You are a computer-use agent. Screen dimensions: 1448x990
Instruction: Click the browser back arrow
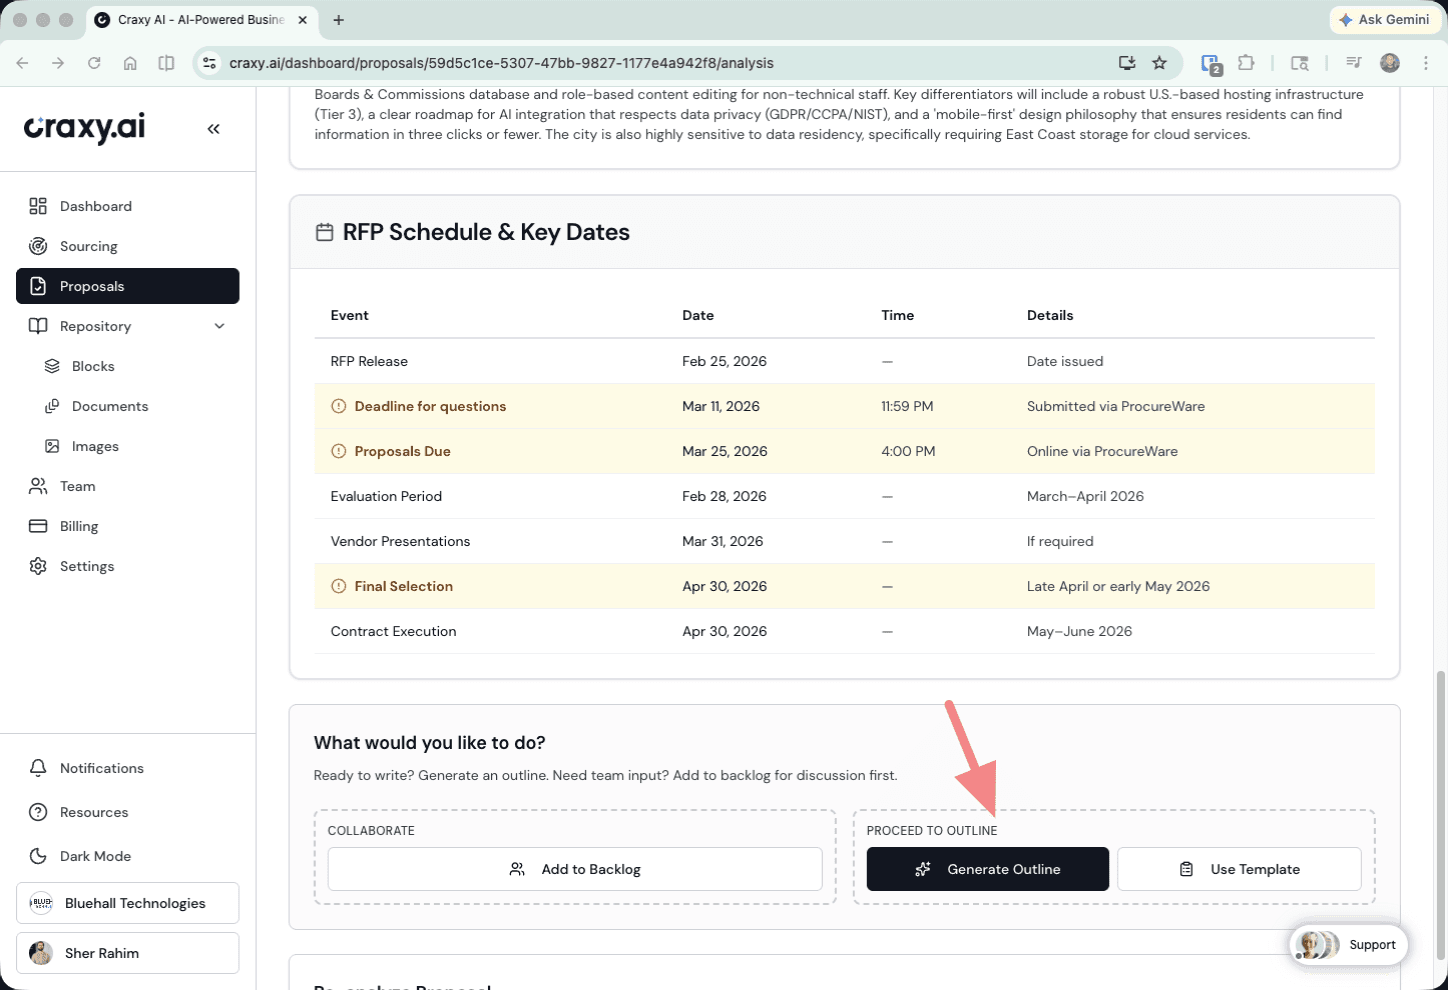22,63
